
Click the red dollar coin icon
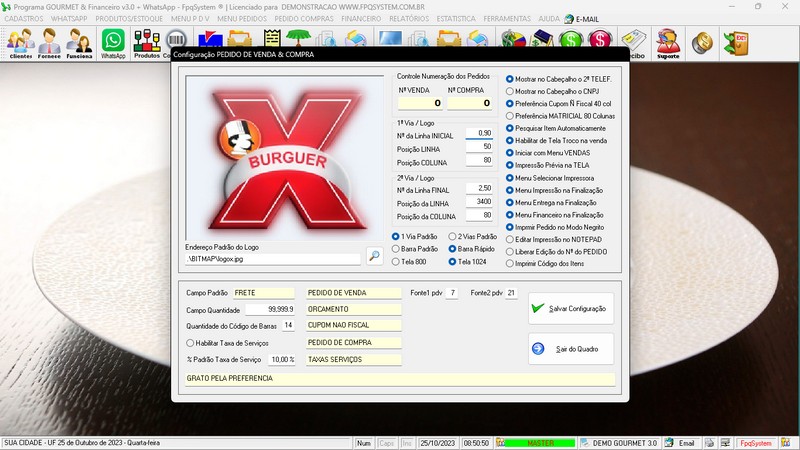tap(599, 39)
